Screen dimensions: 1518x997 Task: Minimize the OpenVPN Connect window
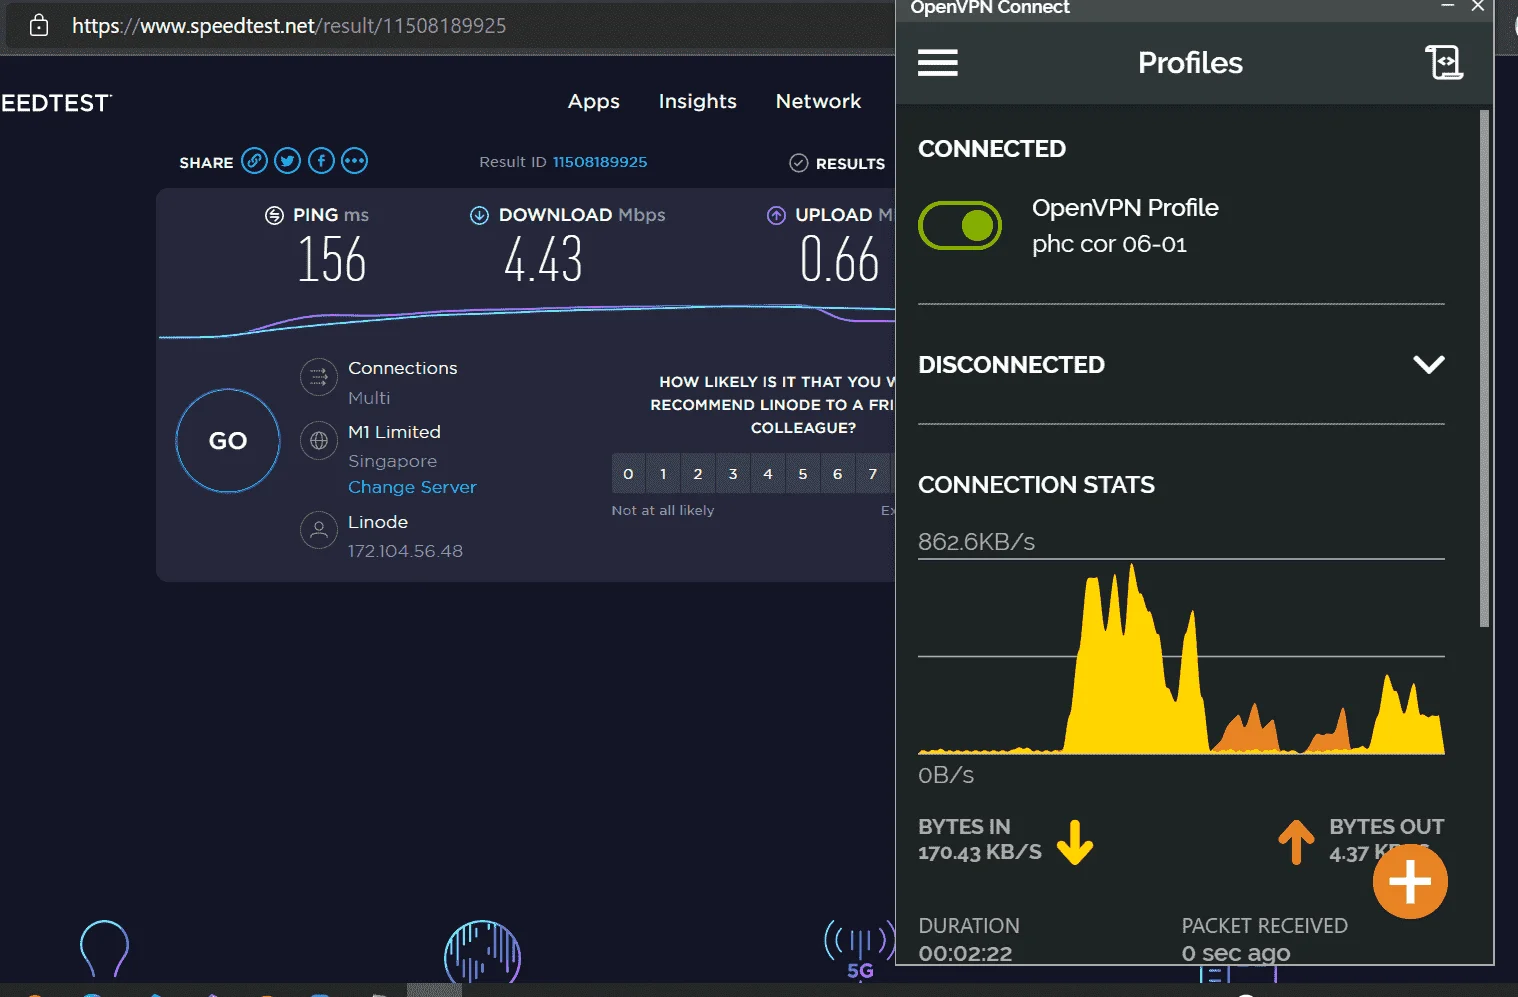click(1447, 6)
